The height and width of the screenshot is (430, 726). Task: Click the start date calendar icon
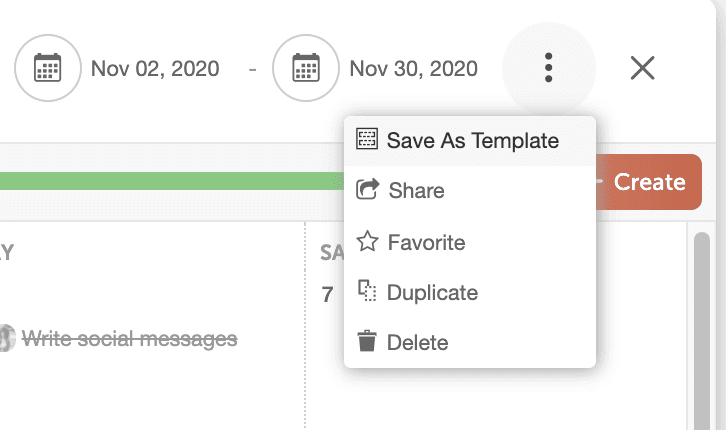[x=48, y=68]
